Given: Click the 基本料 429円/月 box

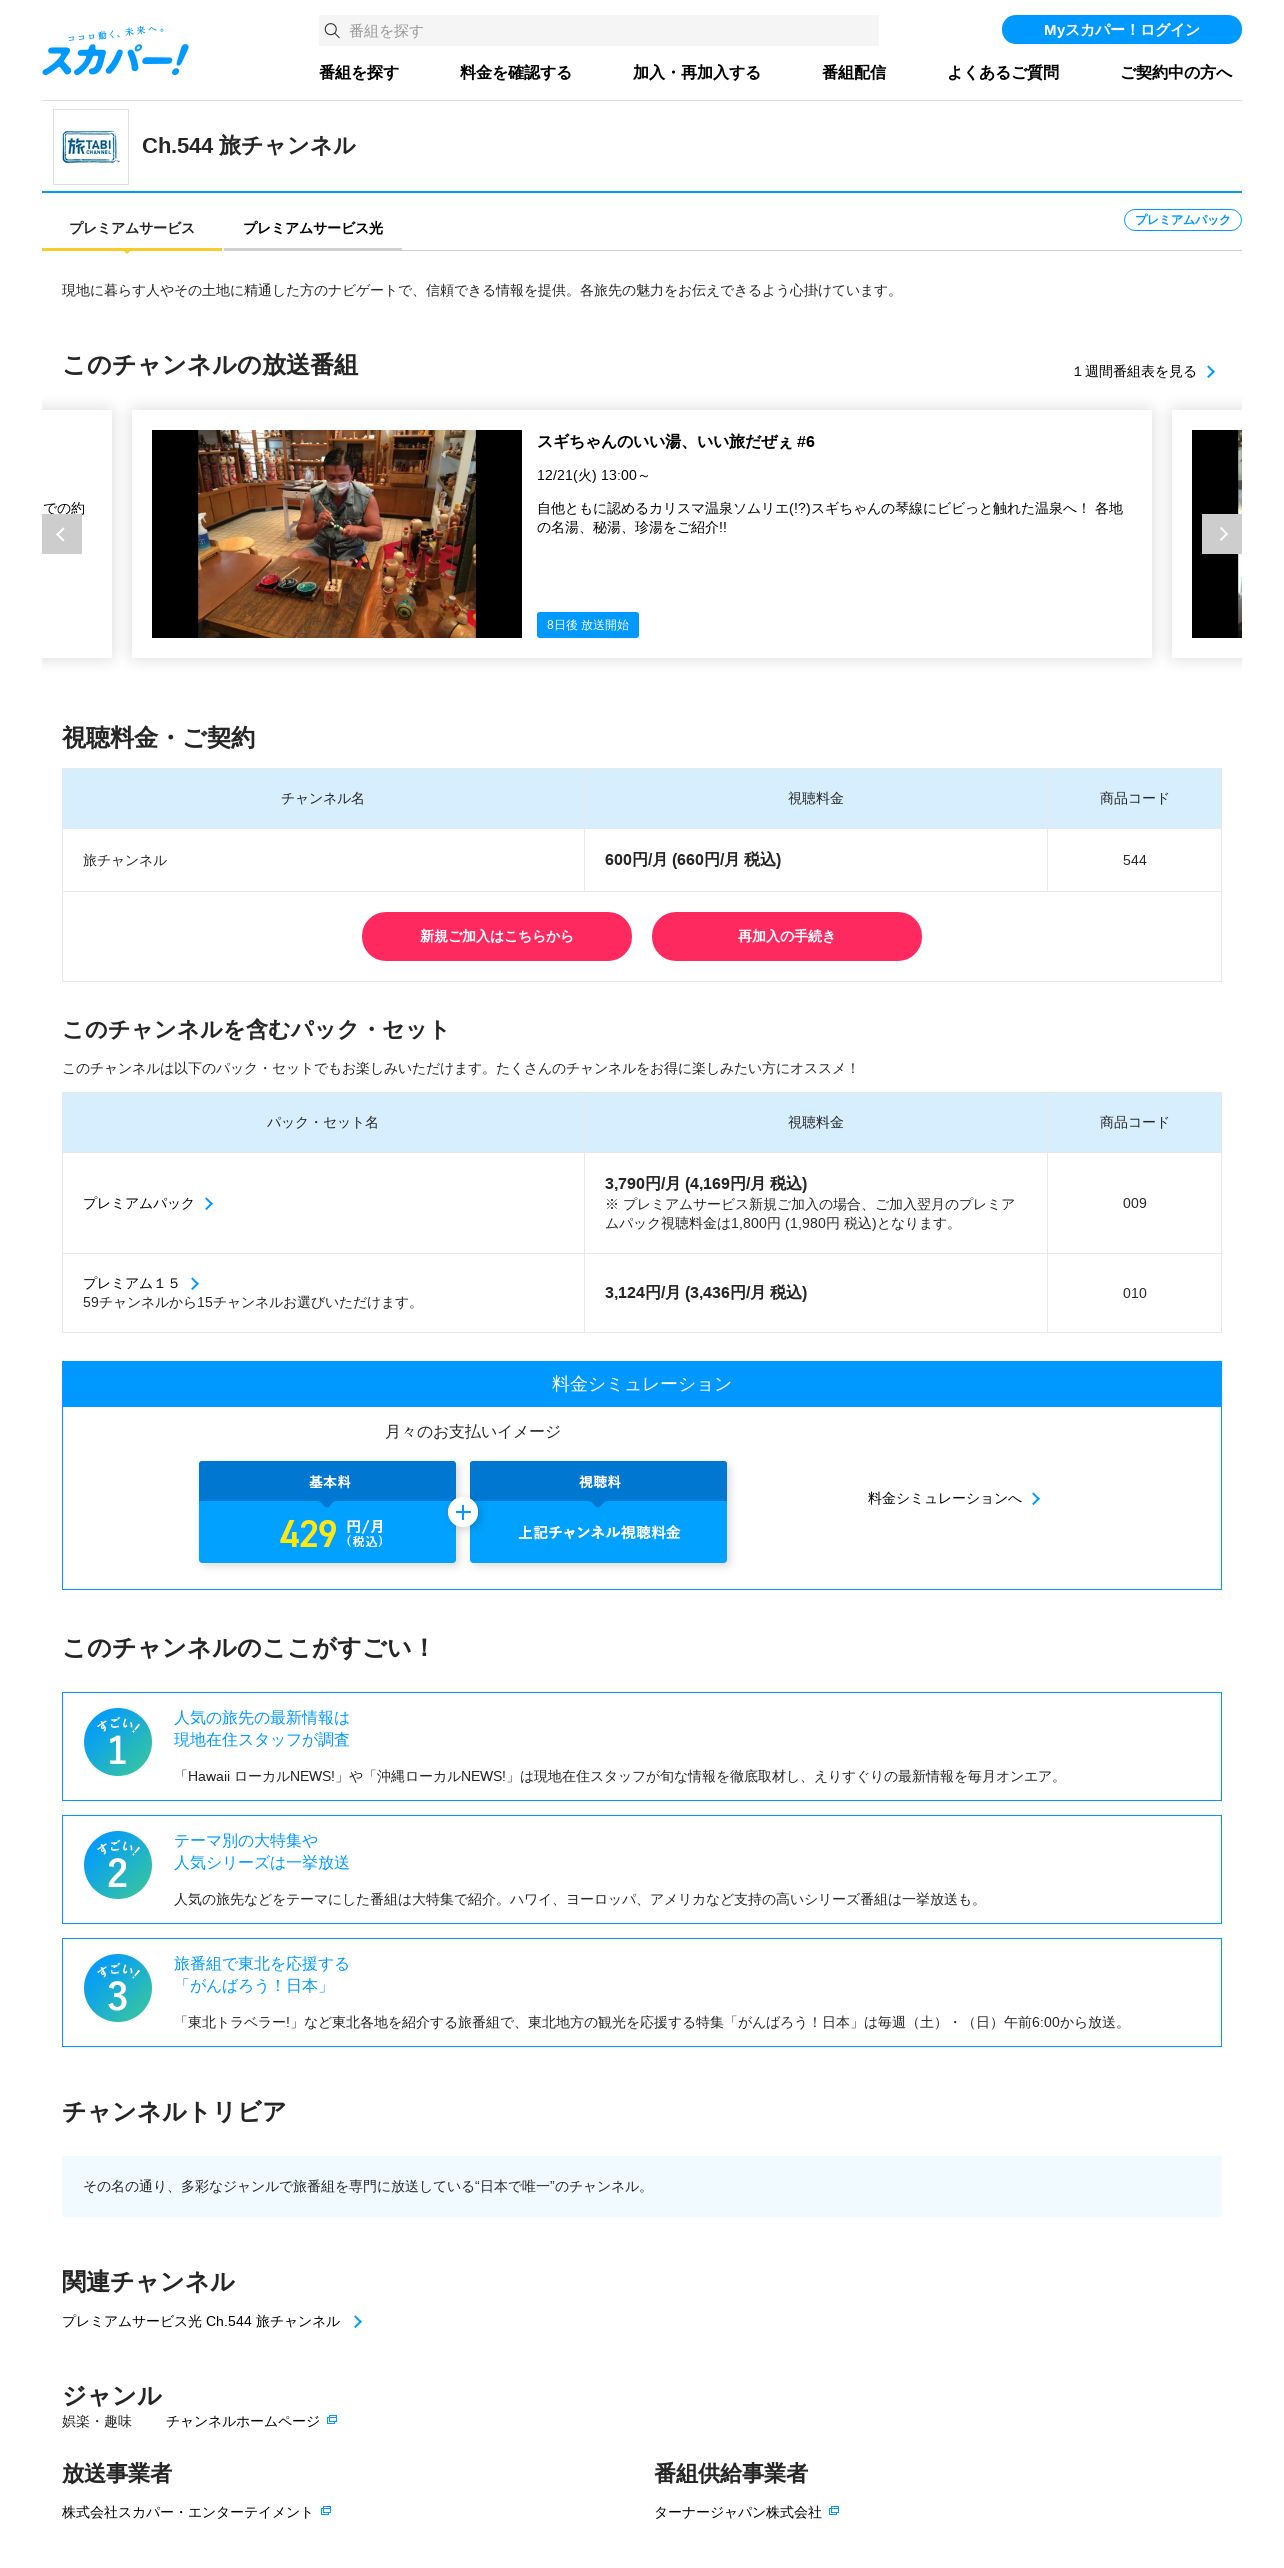Looking at the screenshot, I should (x=327, y=1512).
